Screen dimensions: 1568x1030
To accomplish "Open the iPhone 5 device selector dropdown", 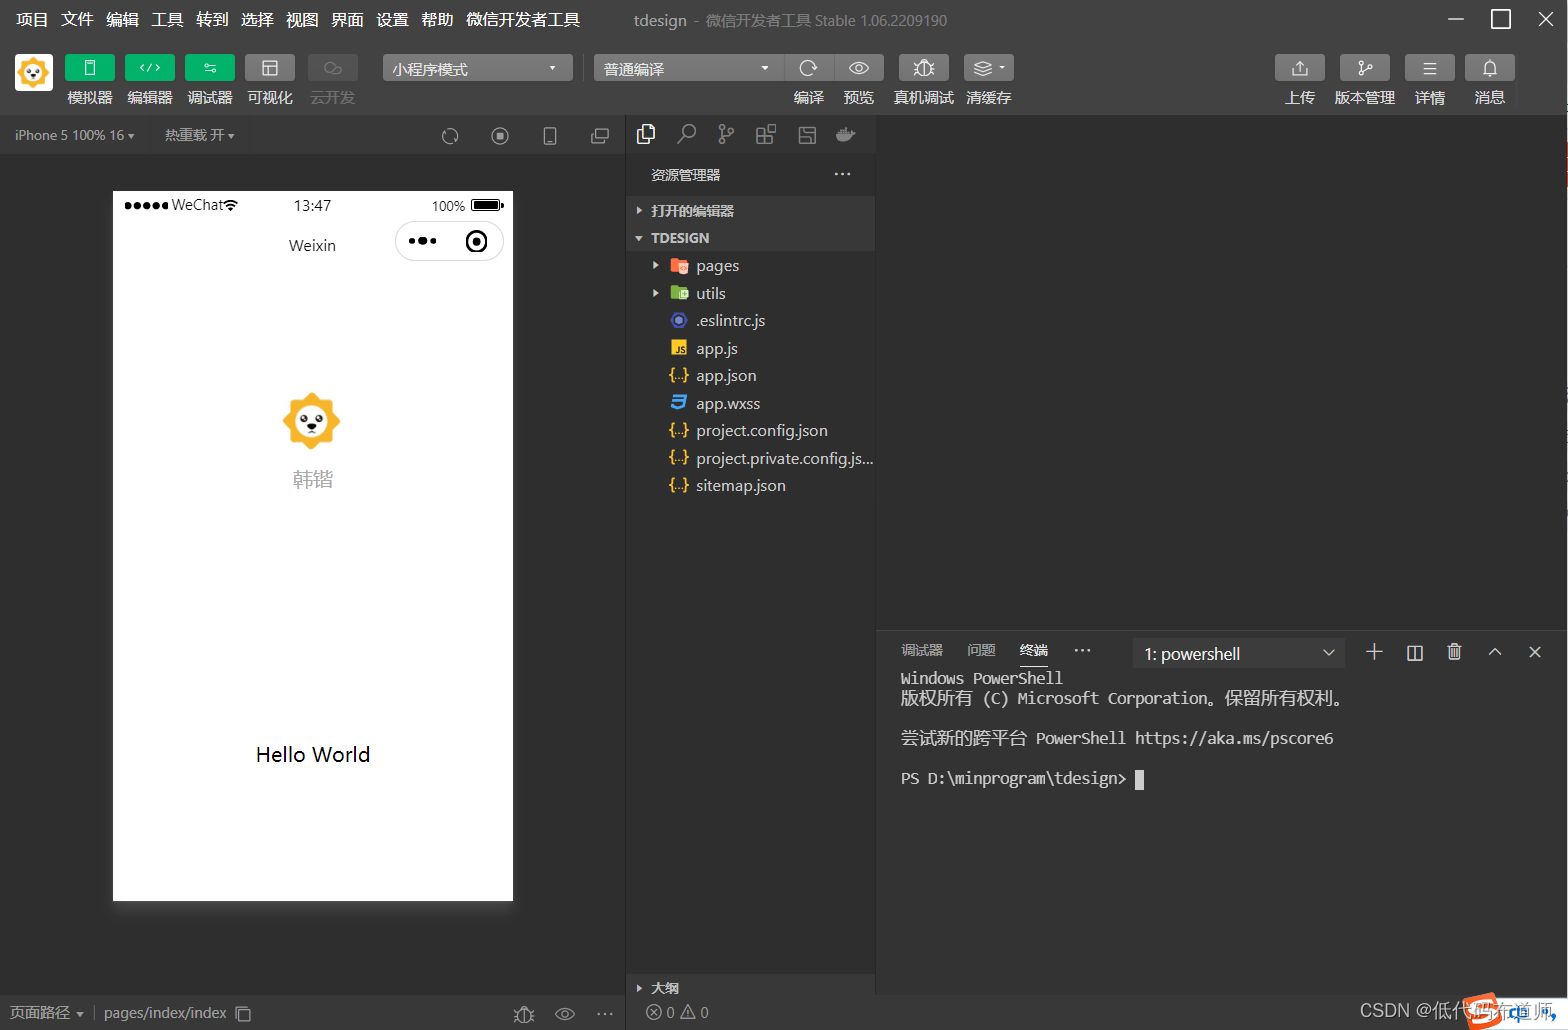I will coord(75,135).
